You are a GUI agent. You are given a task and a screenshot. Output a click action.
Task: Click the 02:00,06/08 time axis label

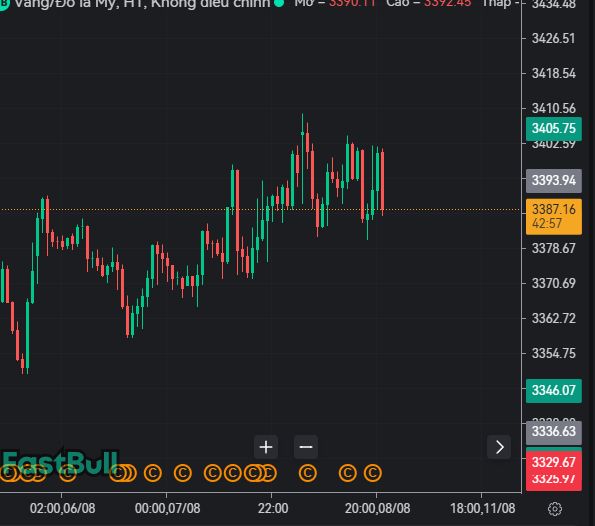[62, 509]
